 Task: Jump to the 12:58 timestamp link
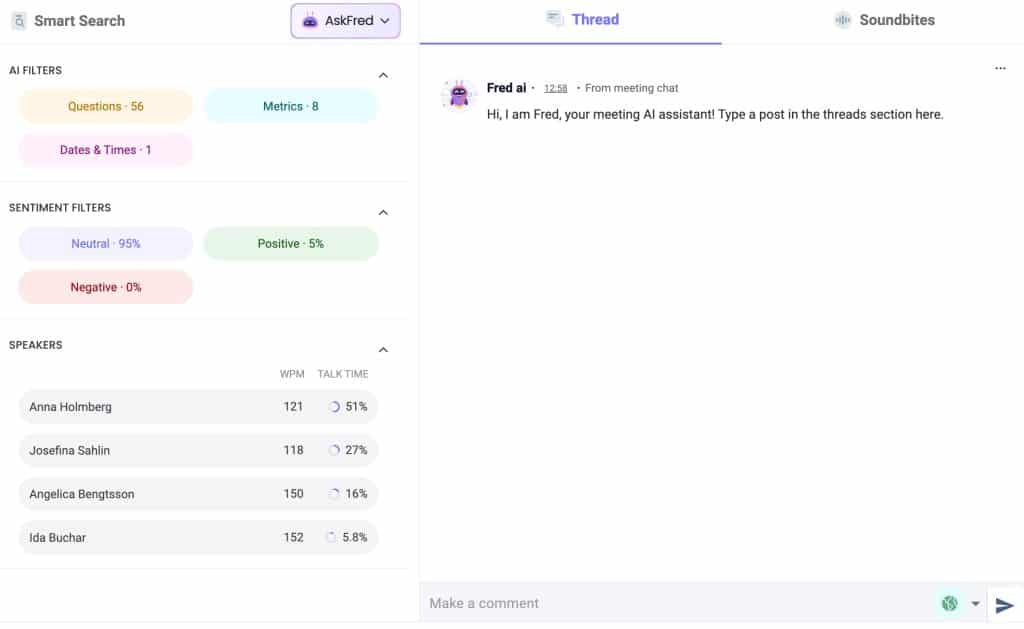pyautogui.click(x=555, y=89)
